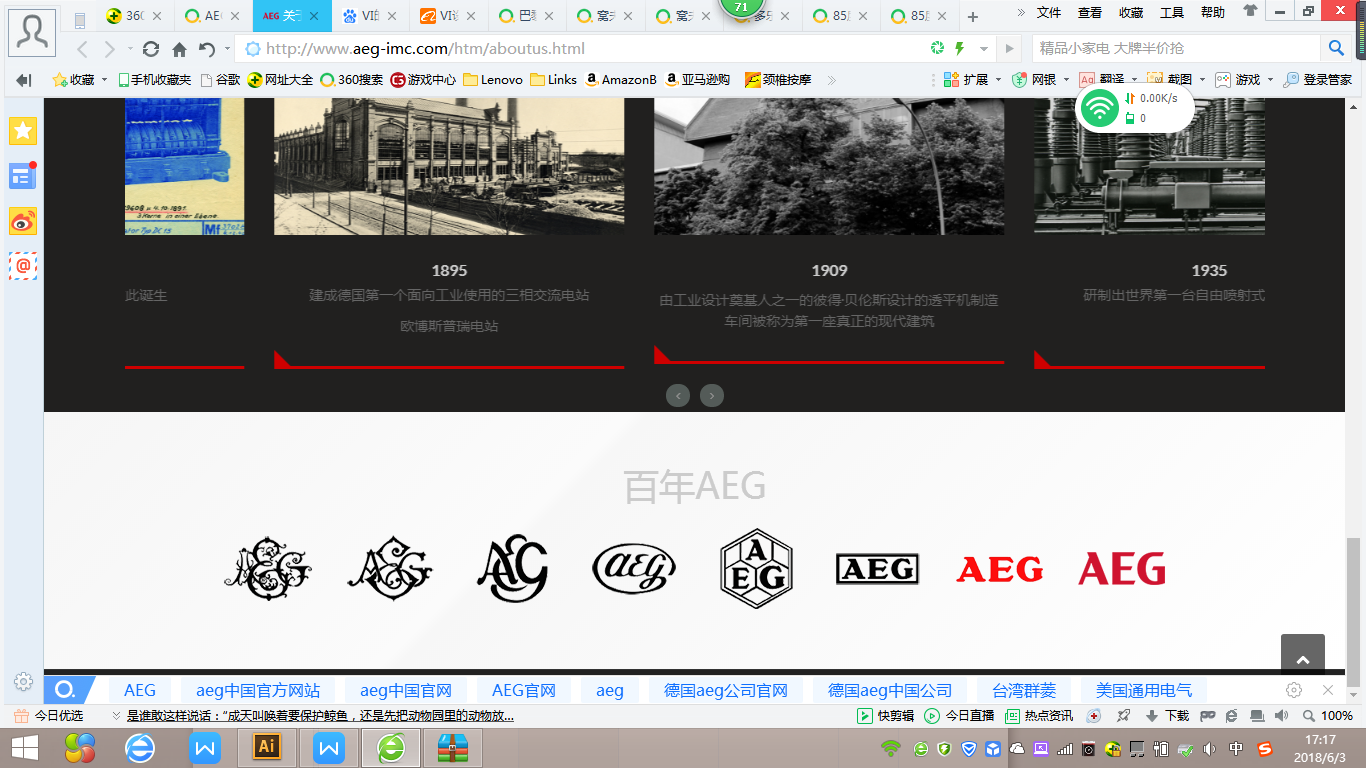
Task: Click the hexagonal AEG logo image
Action: tap(756, 569)
